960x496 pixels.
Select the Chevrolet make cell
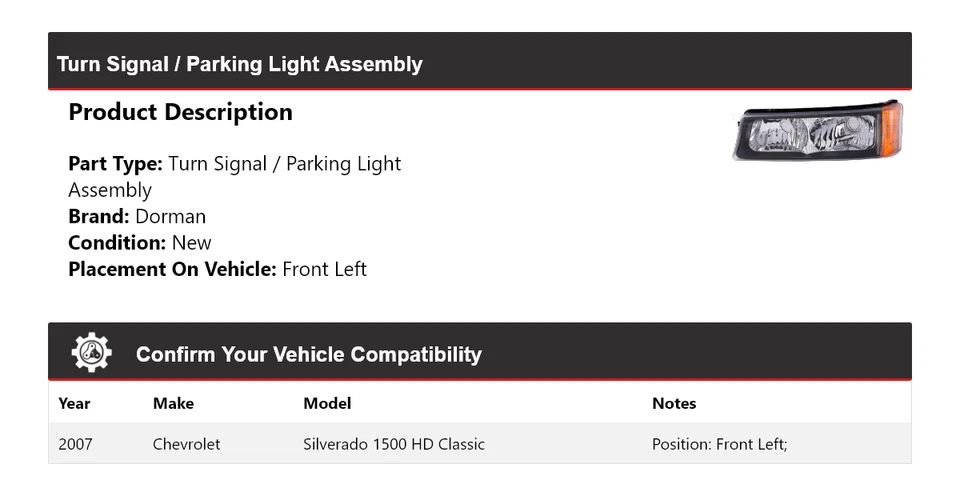coord(187,444)
